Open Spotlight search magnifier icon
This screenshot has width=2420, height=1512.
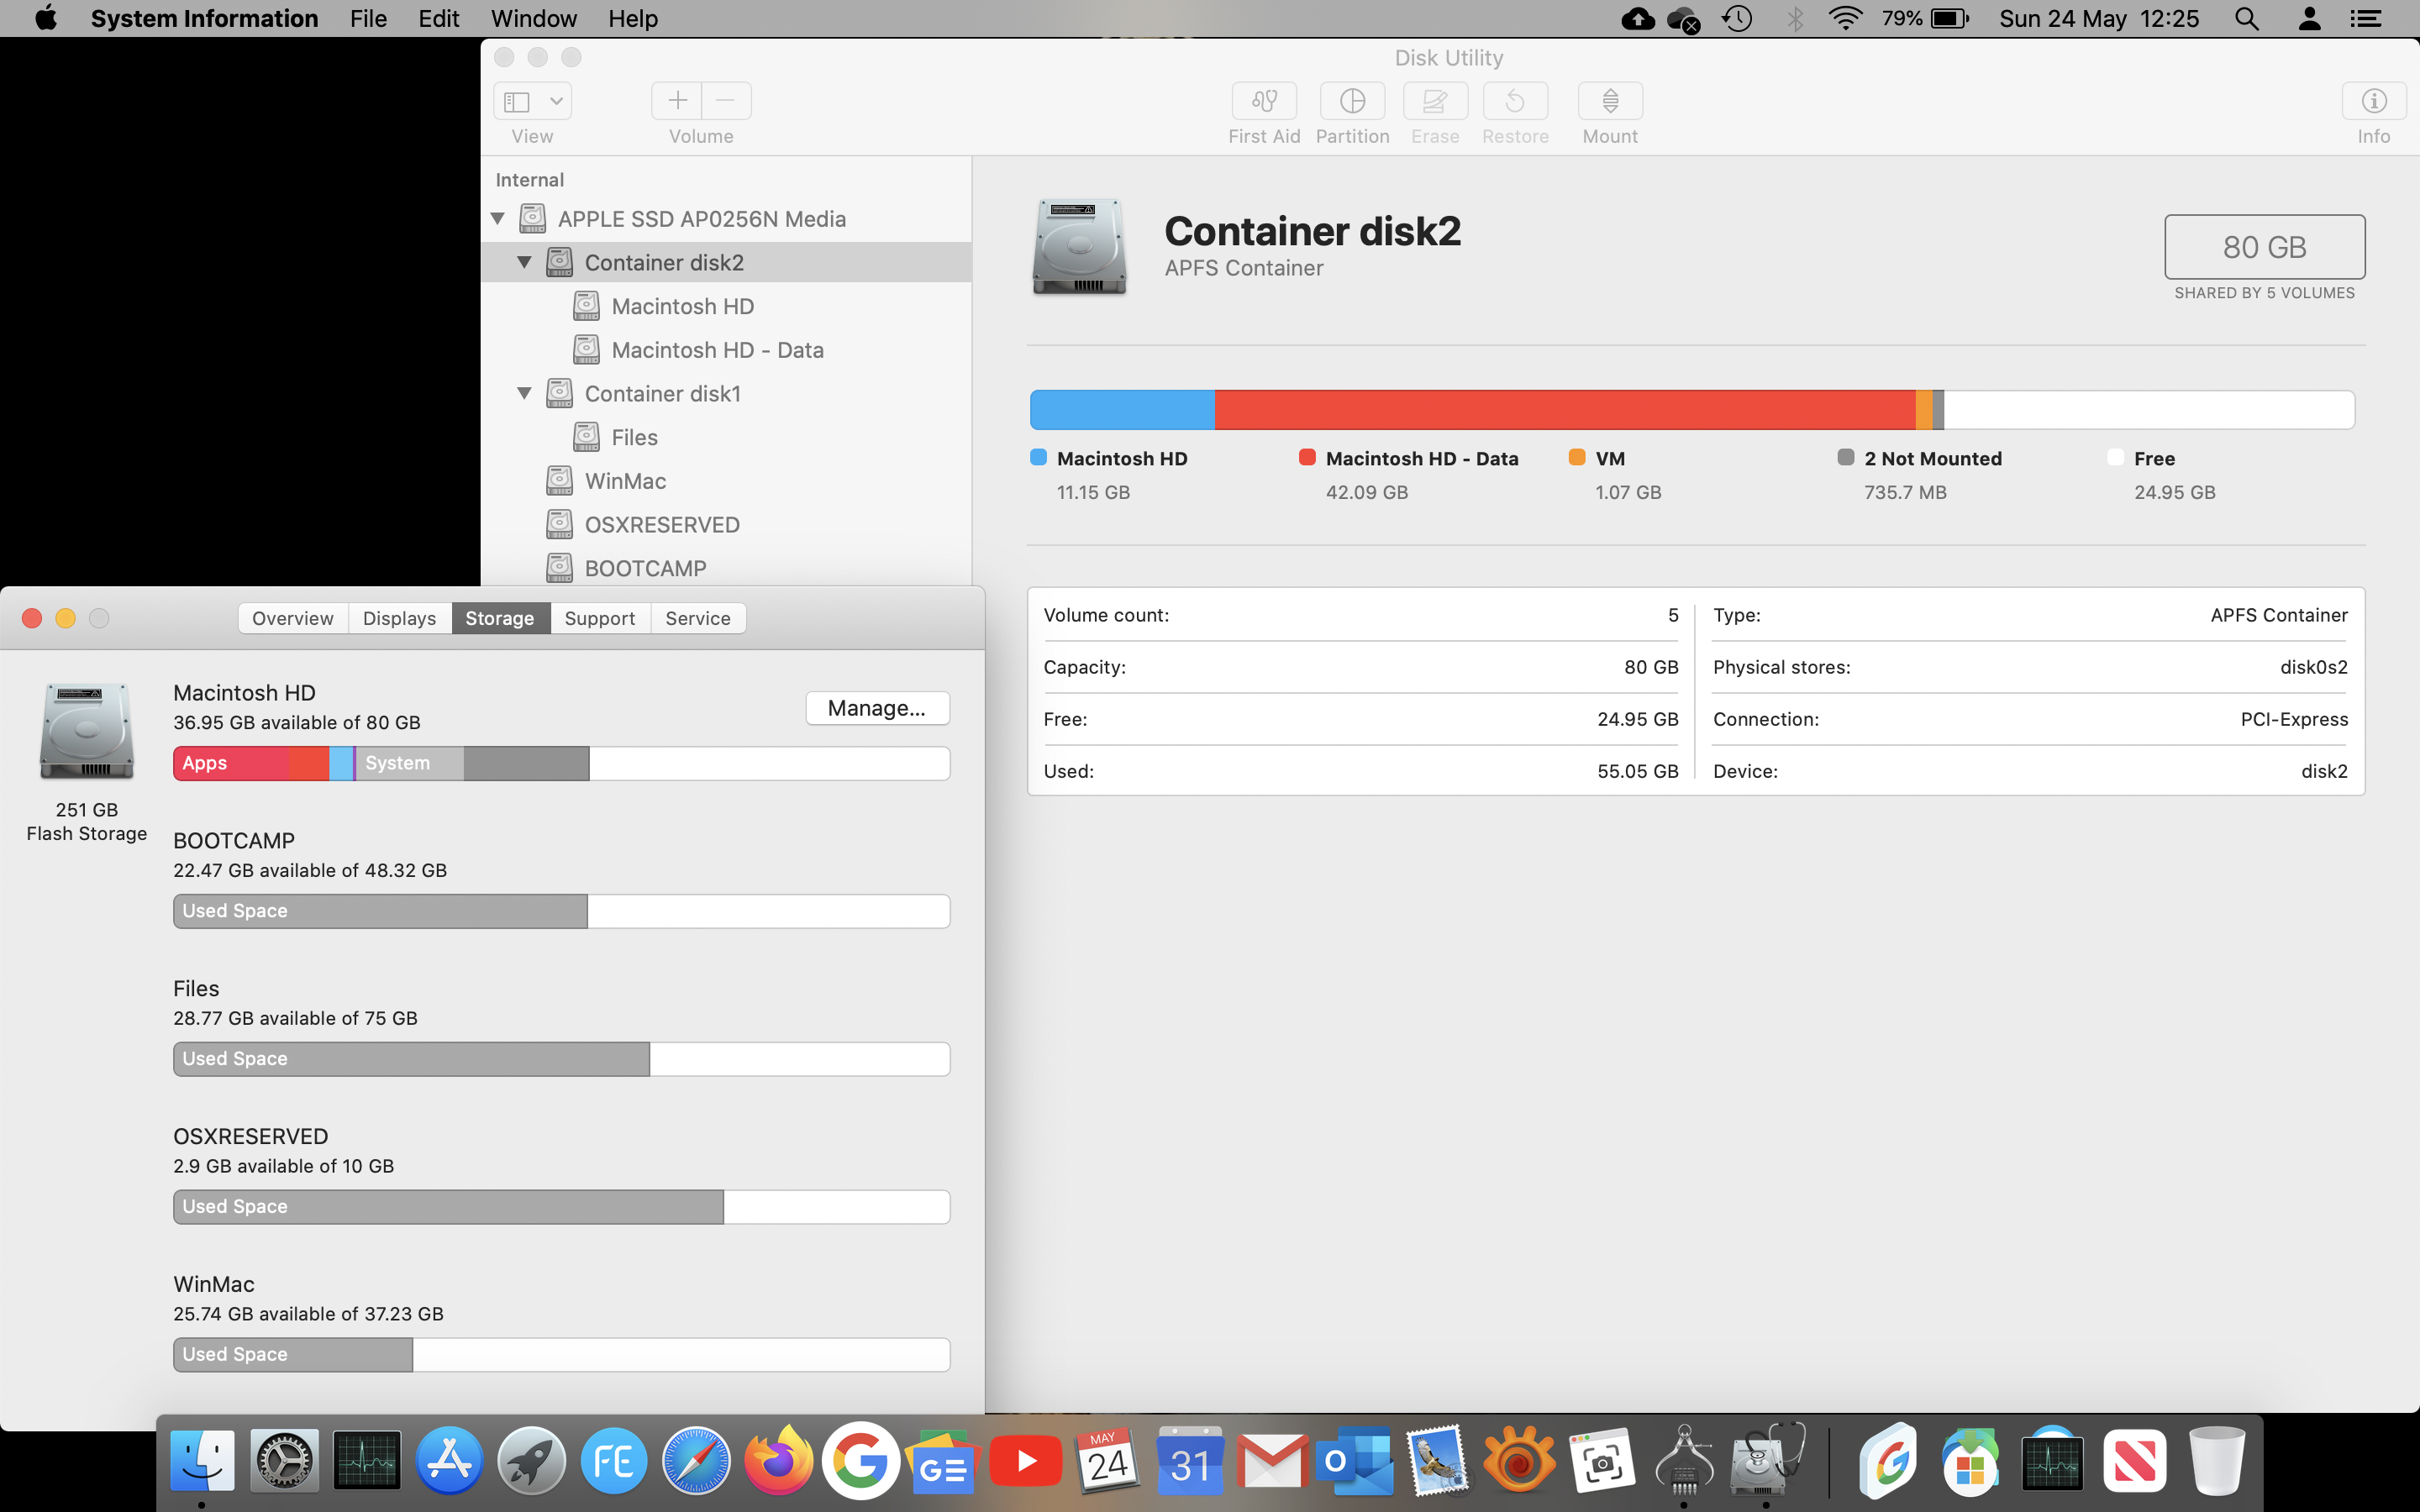pyautogui.click(x=2246, y=19)
